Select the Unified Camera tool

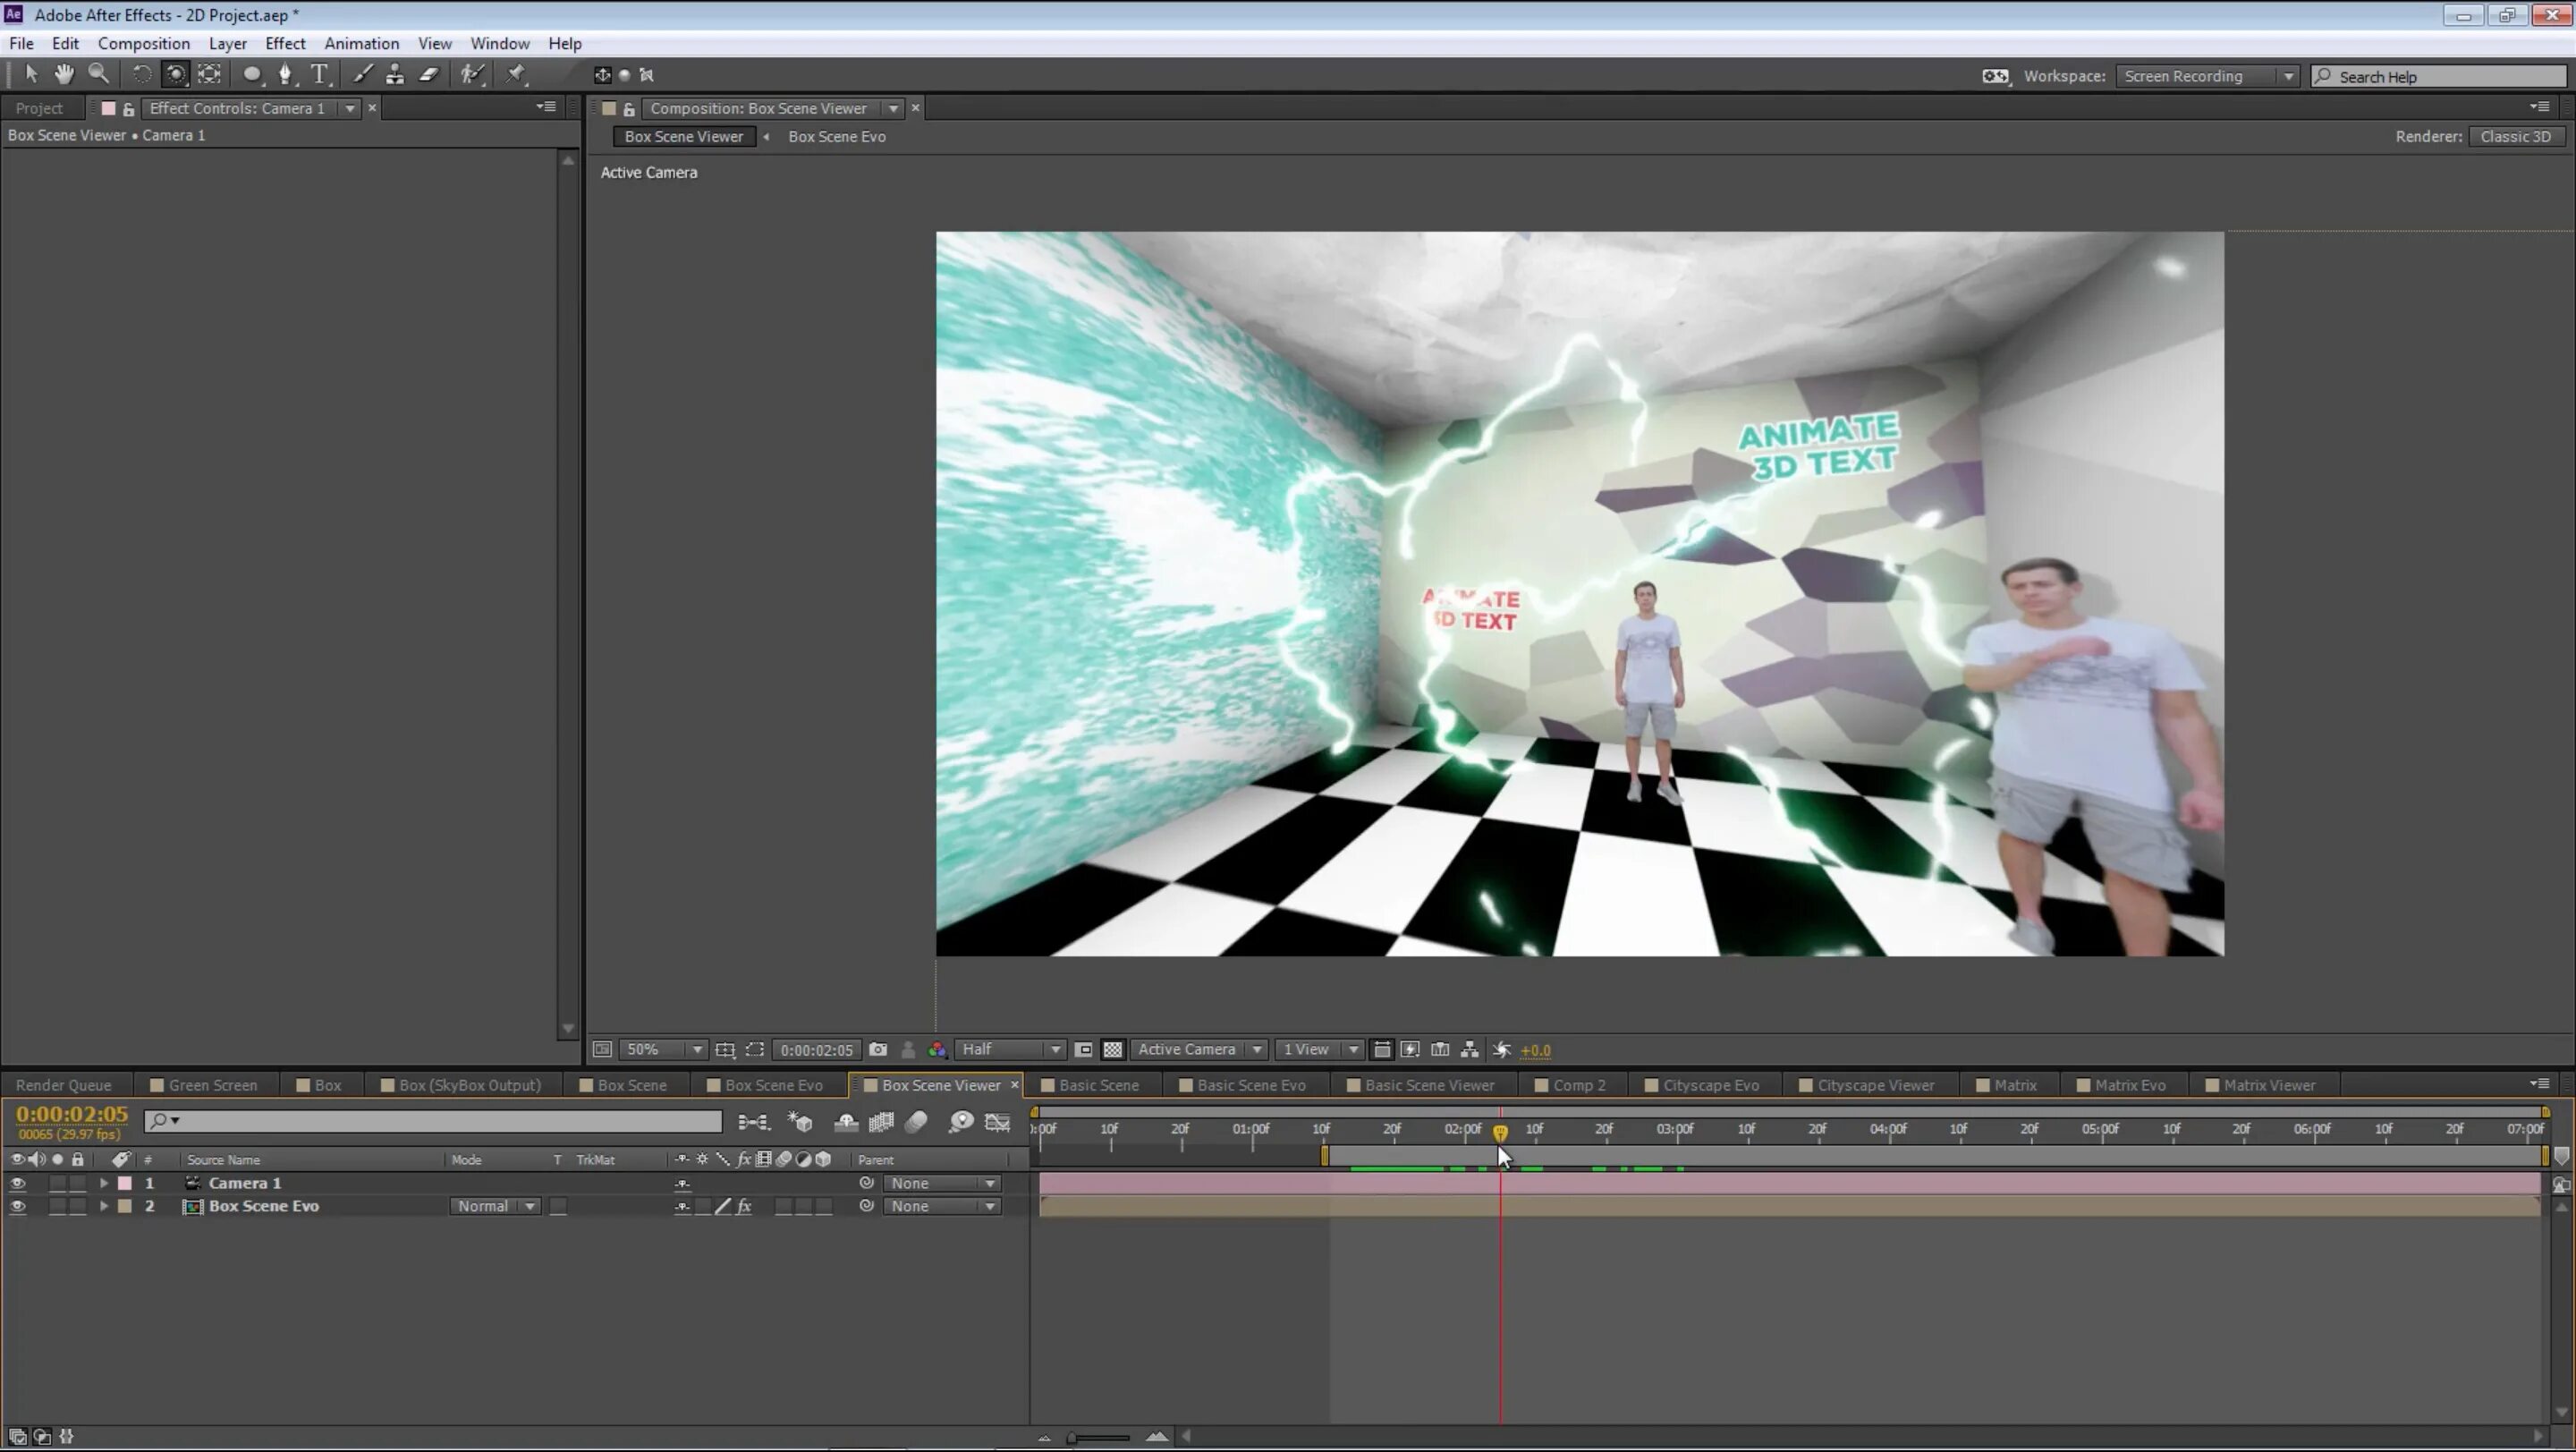(175, 74)
